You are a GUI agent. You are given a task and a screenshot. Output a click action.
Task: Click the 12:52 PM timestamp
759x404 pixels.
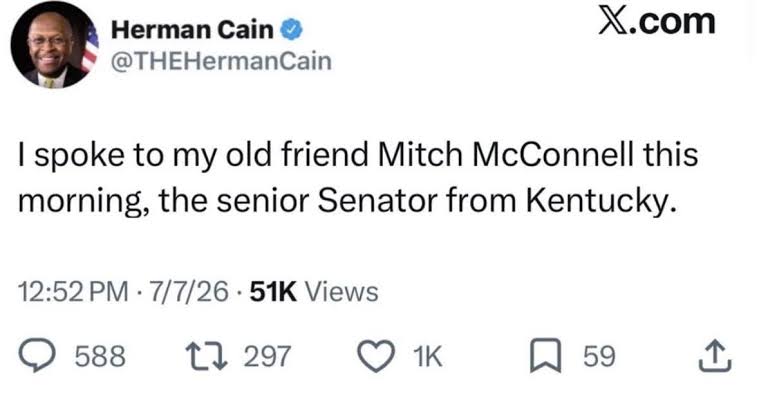point(74,292)
